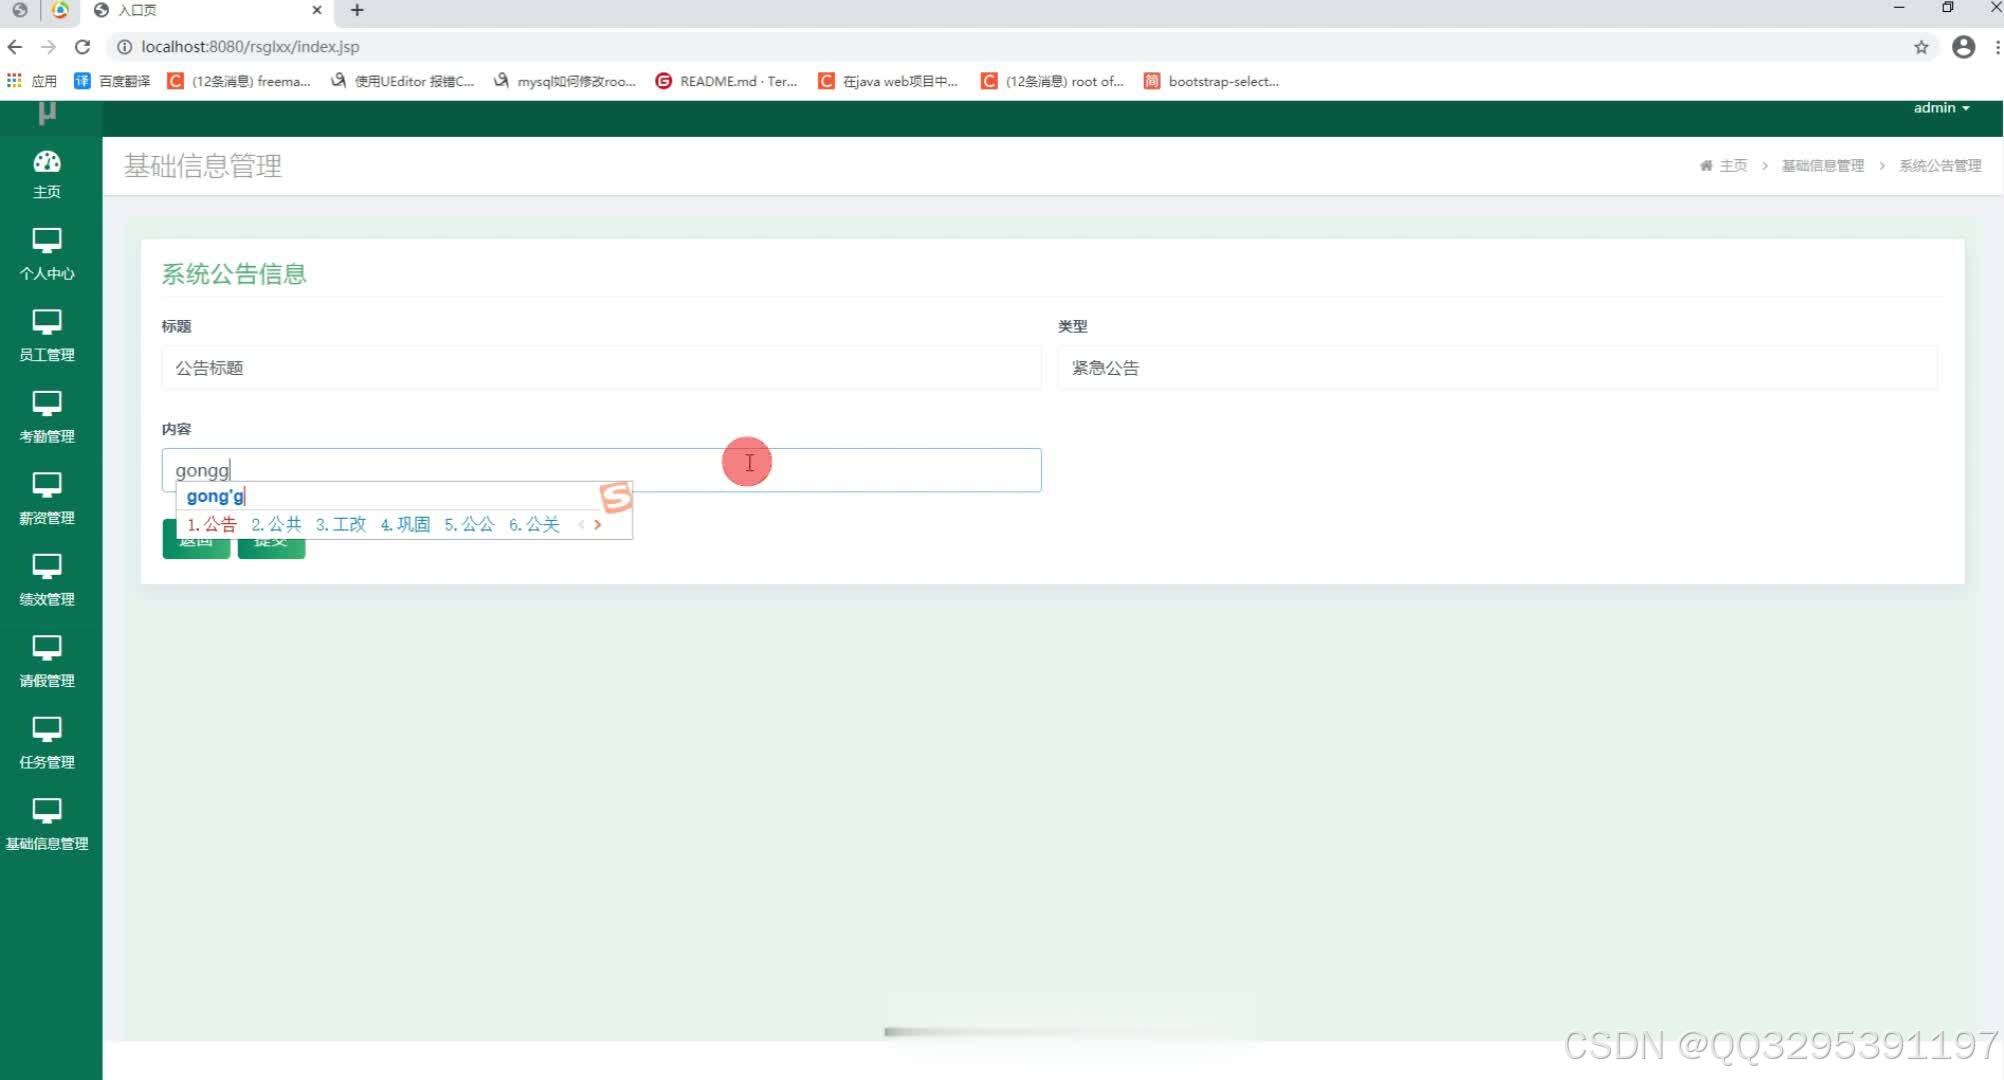This screenshot has height=1080, width=2004.
Task: Open 在java web项目中 bookmark
Action: tap(889, 81)
